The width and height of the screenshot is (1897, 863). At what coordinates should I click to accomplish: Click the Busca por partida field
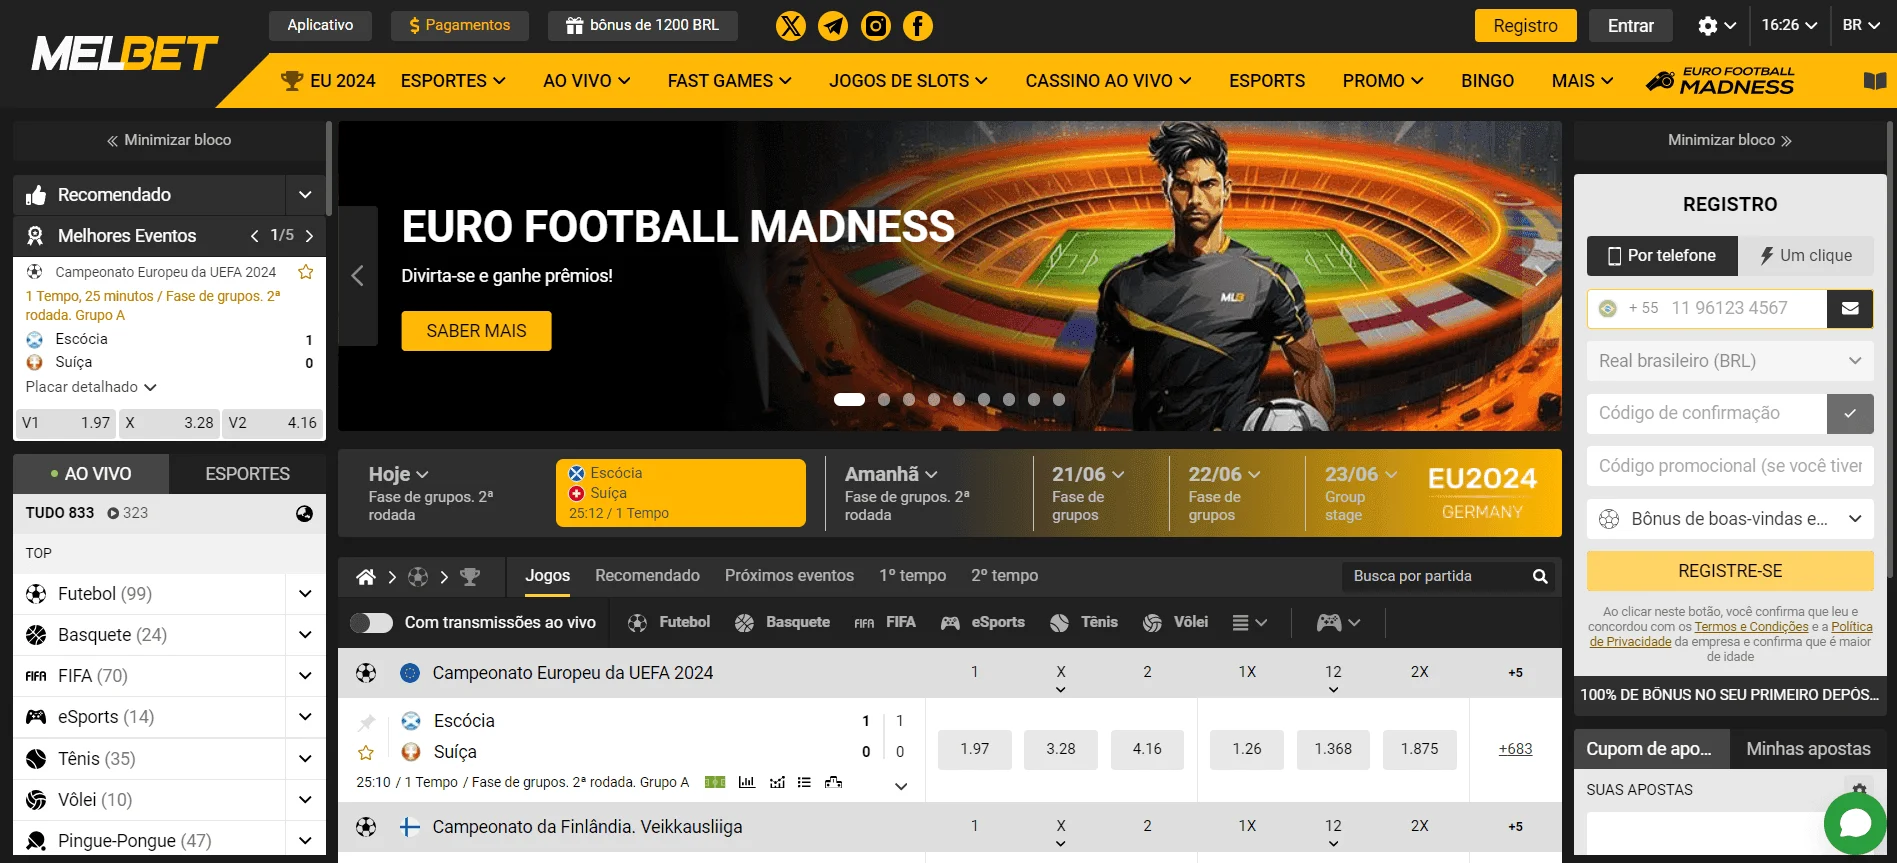click(x=1435, y=576)
